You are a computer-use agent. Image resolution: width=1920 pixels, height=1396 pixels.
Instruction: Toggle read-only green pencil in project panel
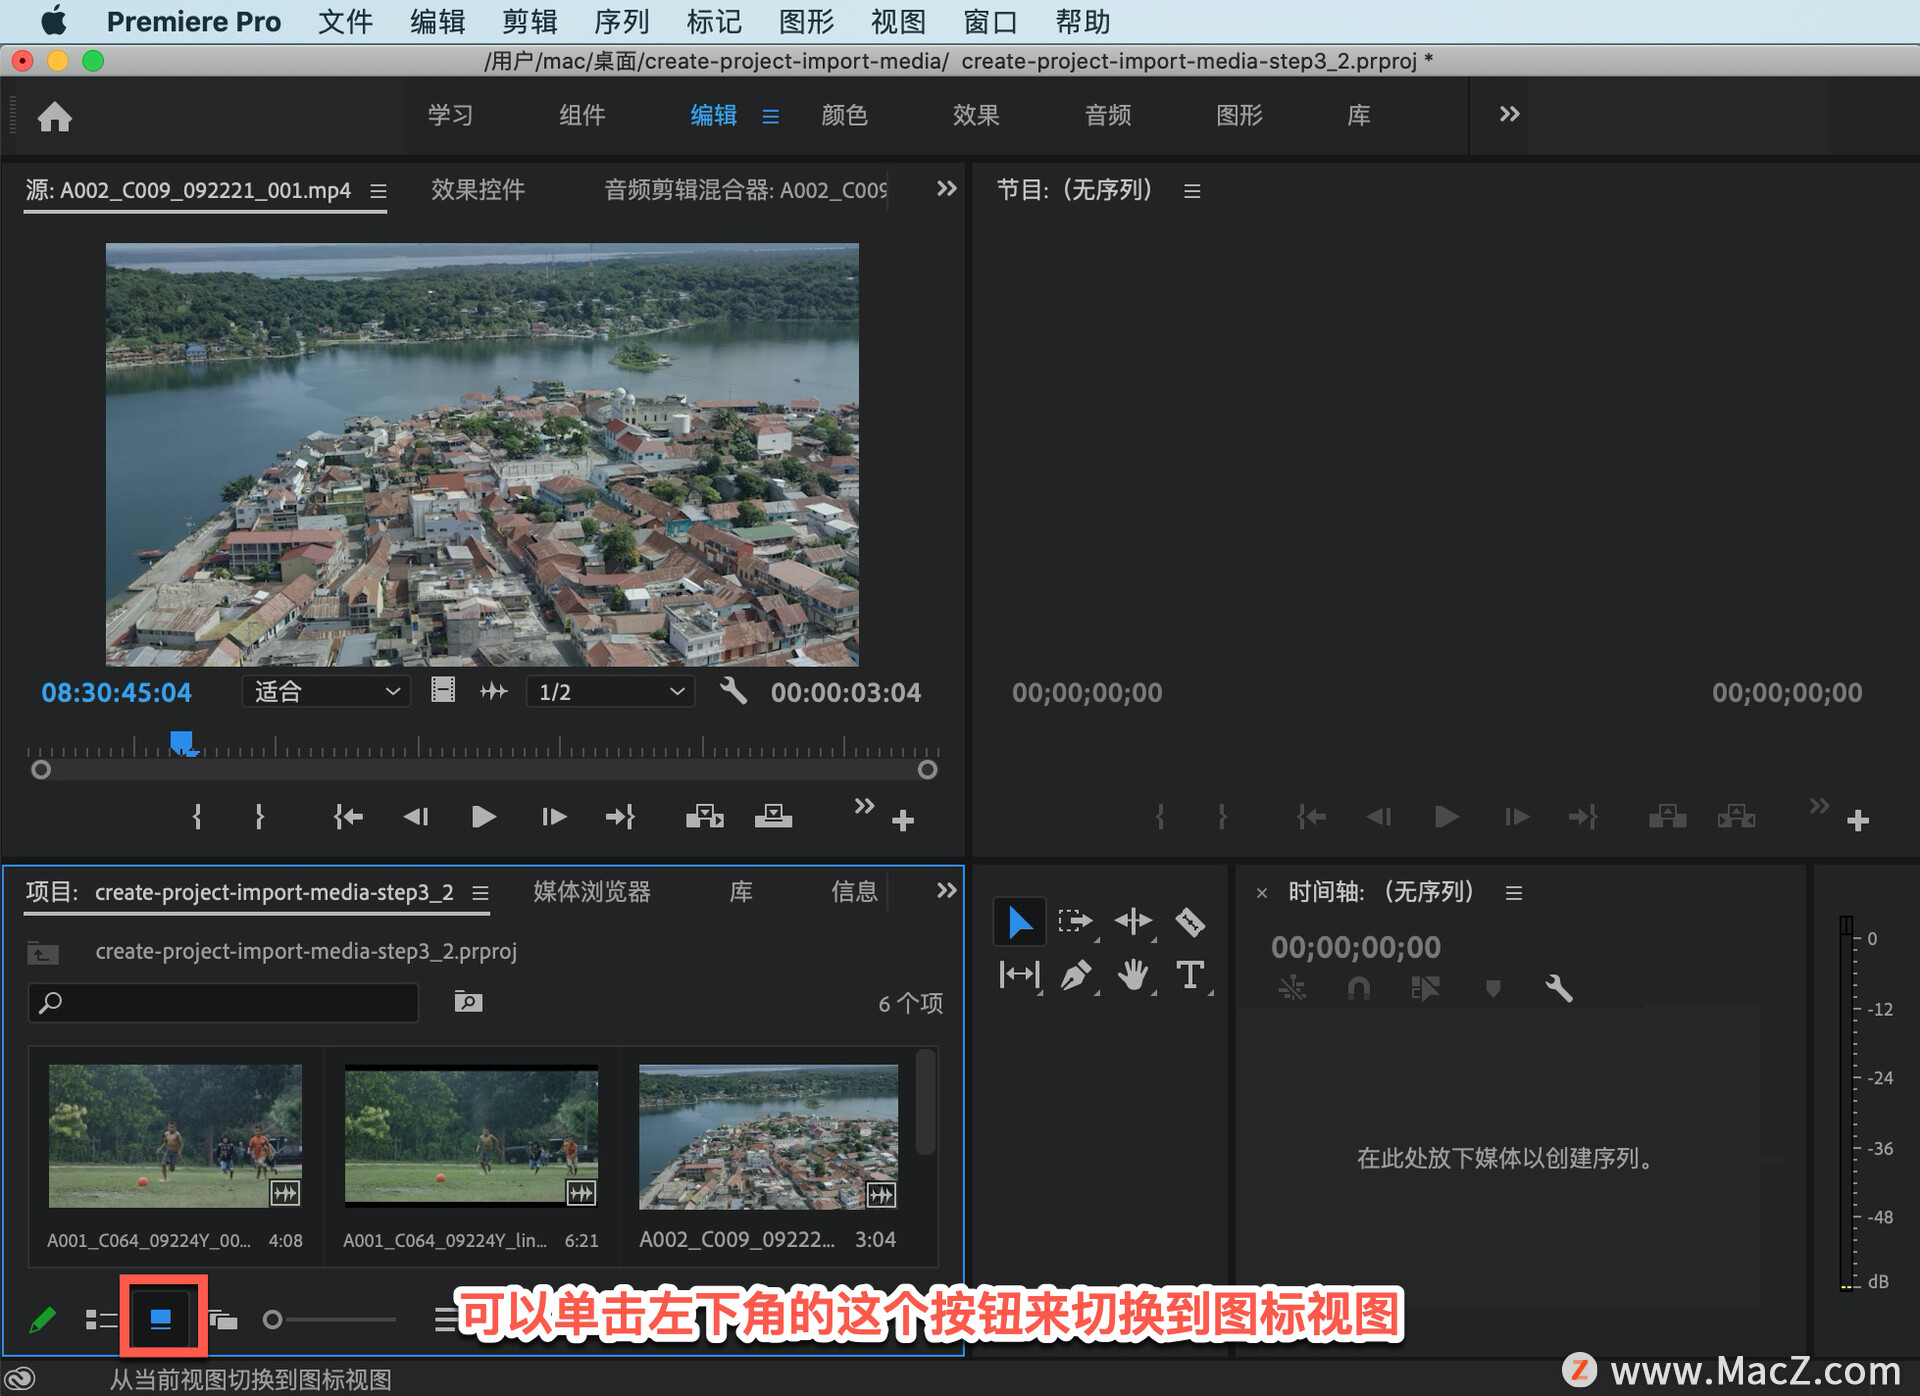click(43, 1320)
